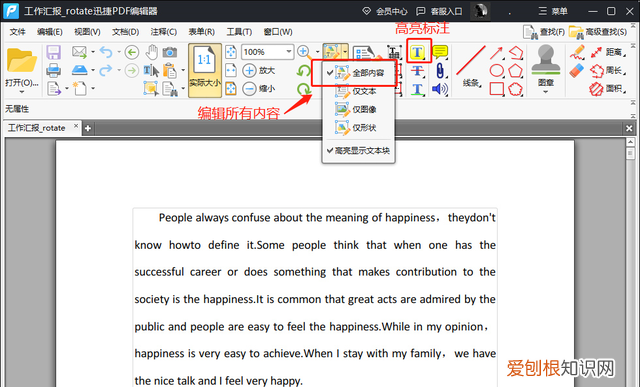Image resolution: width=640 pixels, height=387 pixels.
Task: Expand the new document dropdown arrow
Action: click(x=93, y=88)
